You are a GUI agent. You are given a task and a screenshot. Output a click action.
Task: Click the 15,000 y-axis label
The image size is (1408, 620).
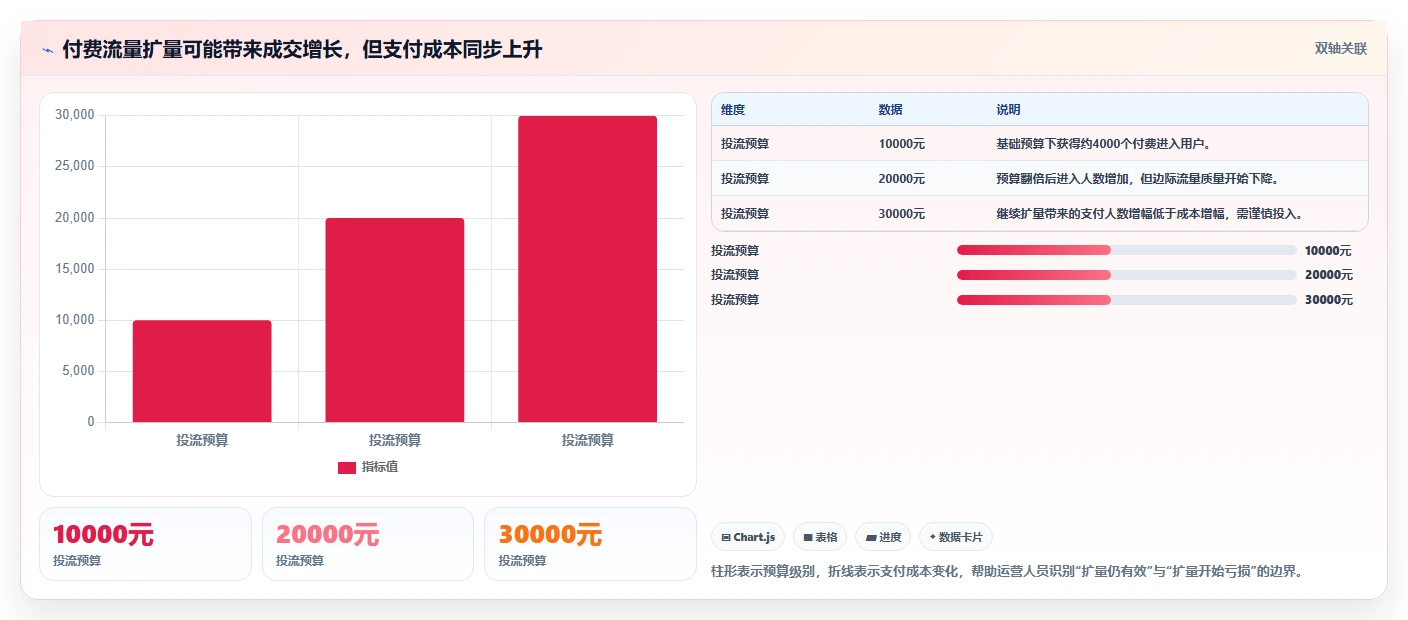click(x=75, y=269)
